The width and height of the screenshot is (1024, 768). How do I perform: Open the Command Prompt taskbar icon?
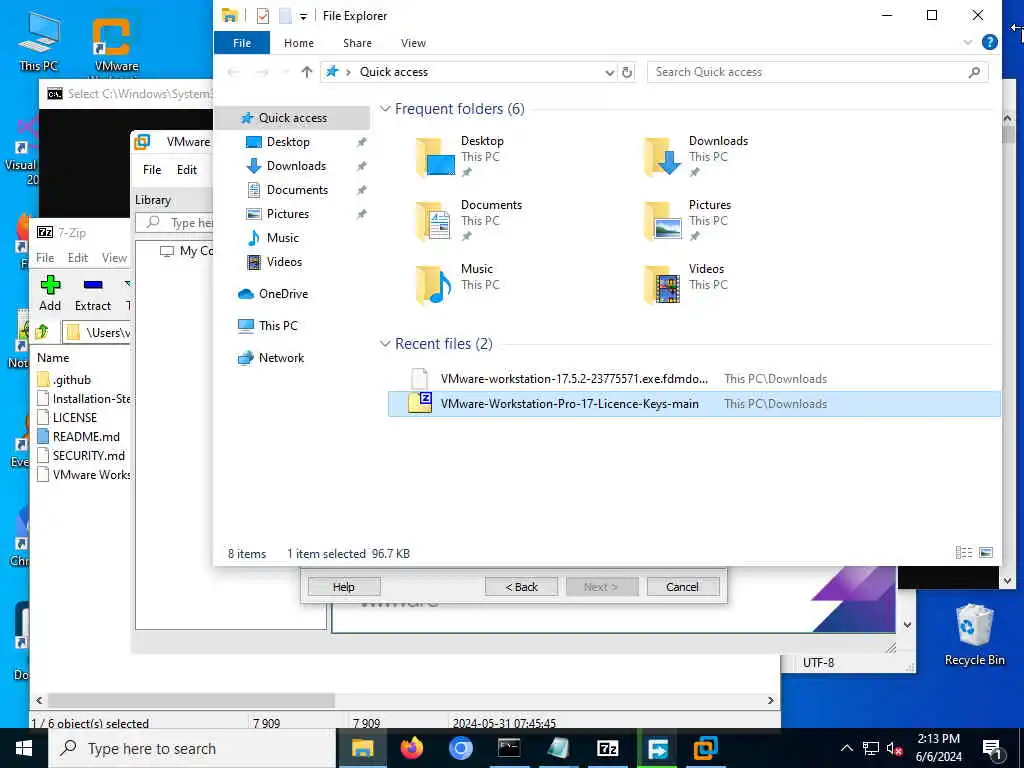[x=509, y=748]
